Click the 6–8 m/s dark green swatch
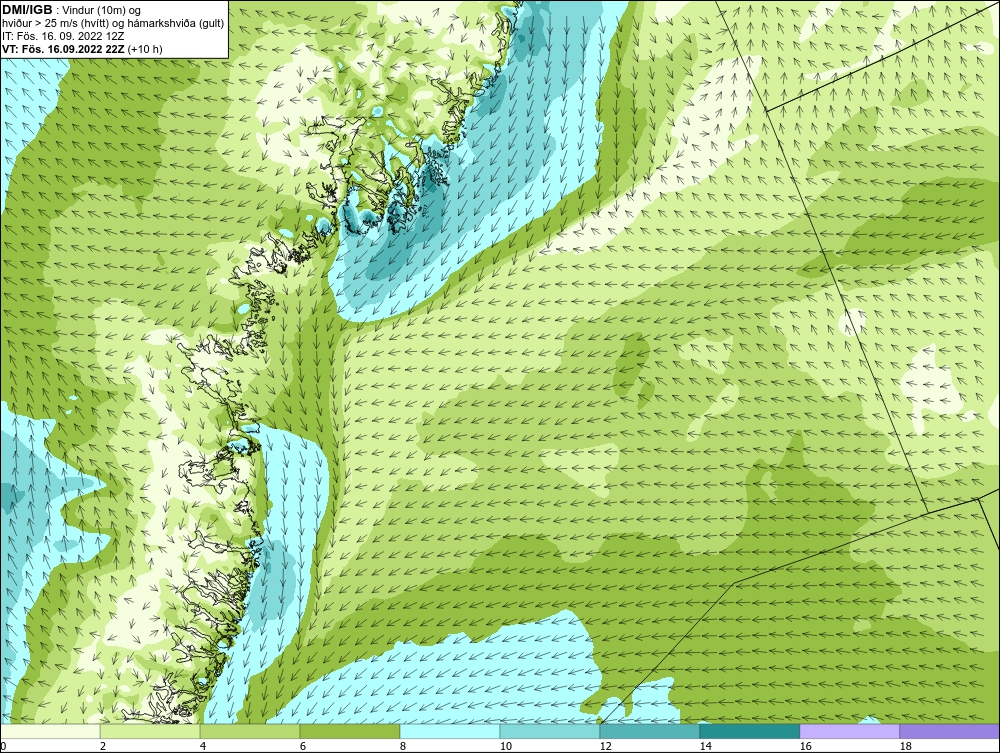This screenshot has width=1000, height=753. [349, 731]
